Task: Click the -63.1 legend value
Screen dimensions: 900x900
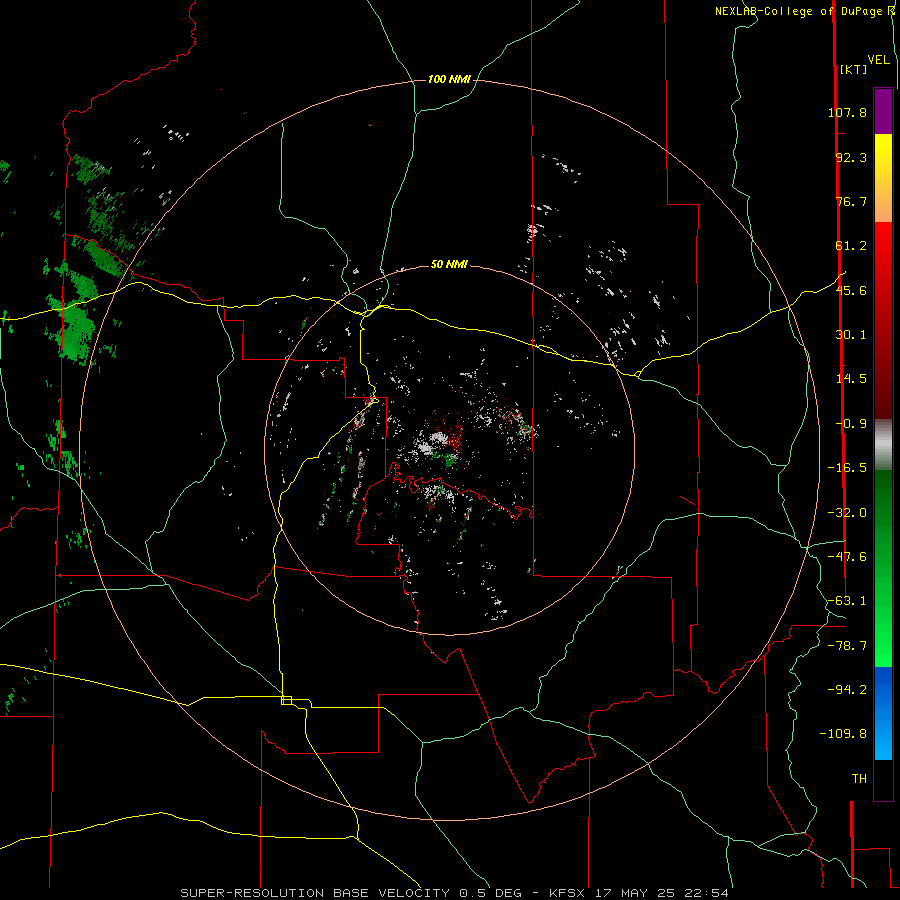Action: (847, 601)
